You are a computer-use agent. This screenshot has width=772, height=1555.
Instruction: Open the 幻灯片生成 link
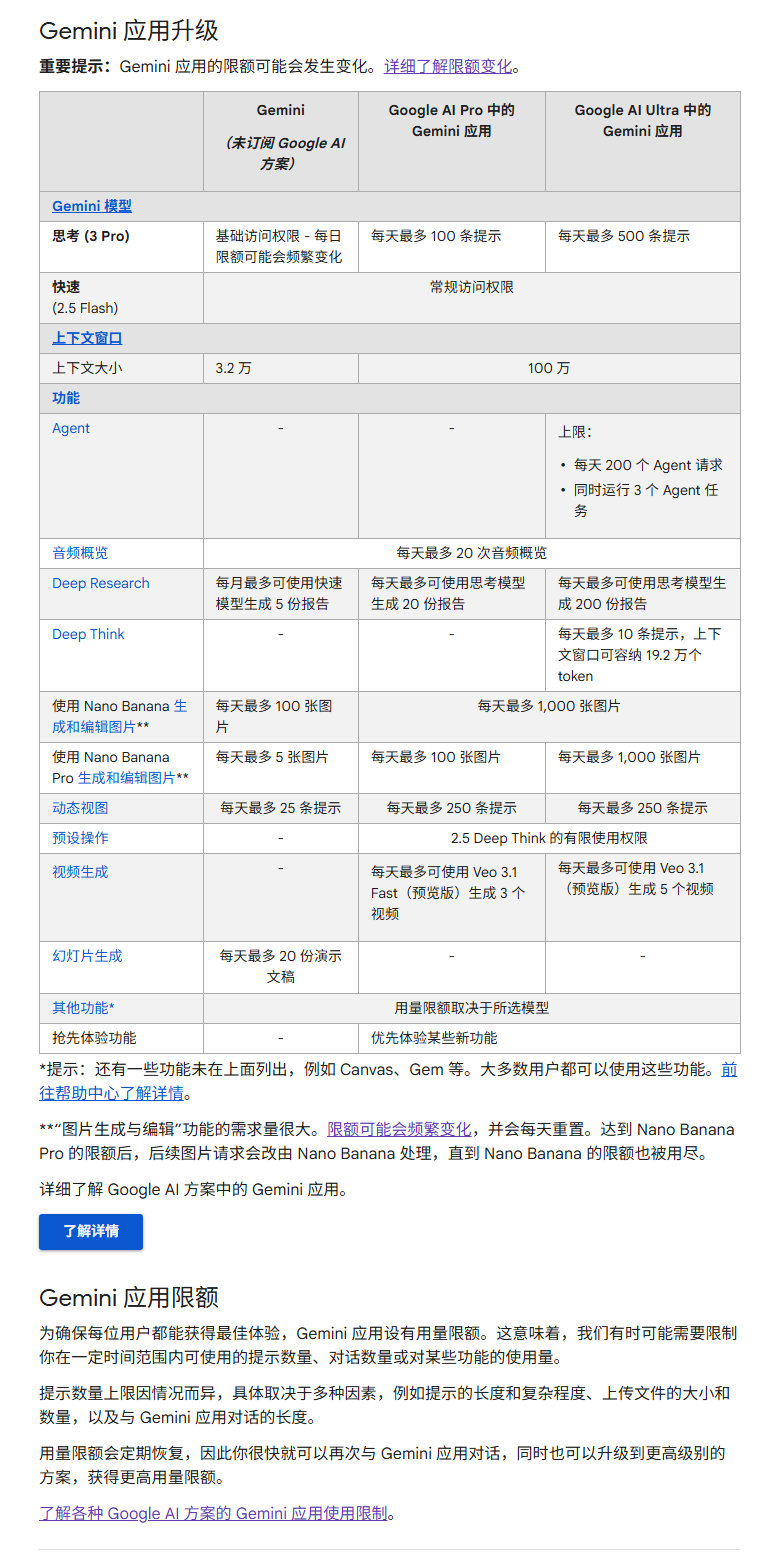click(87, 956)
